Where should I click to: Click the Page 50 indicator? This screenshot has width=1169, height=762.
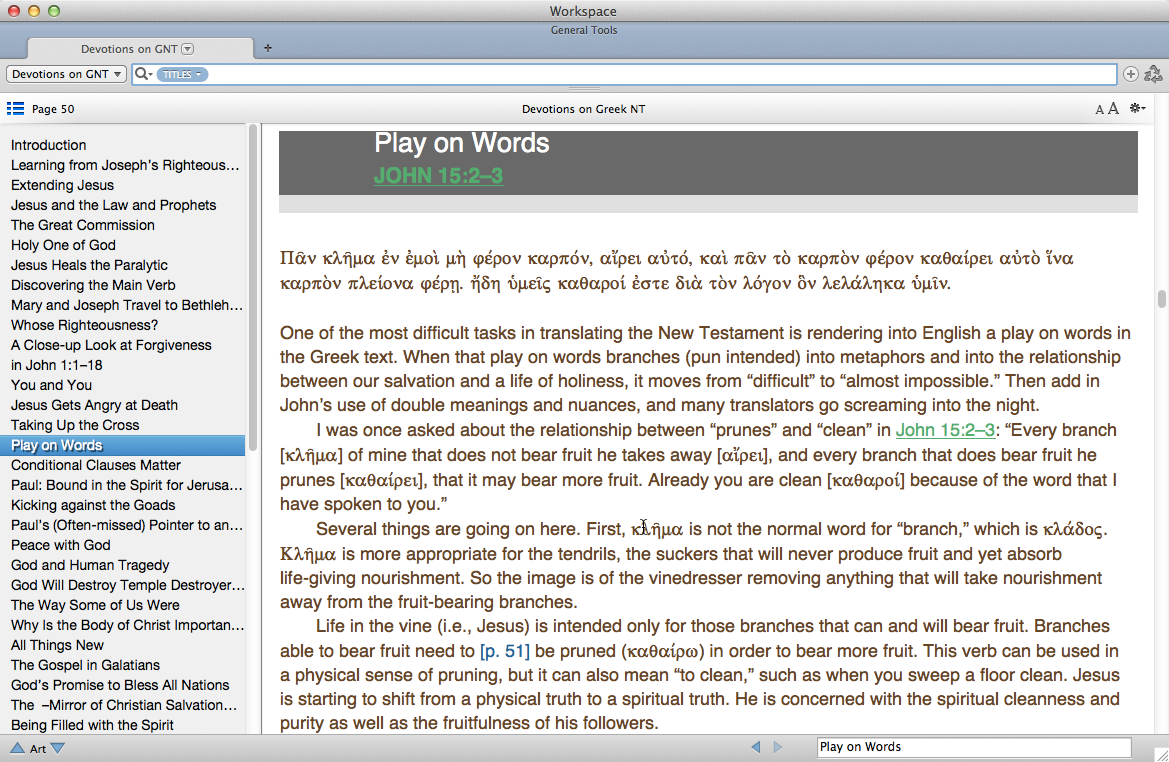pos(53,109)
